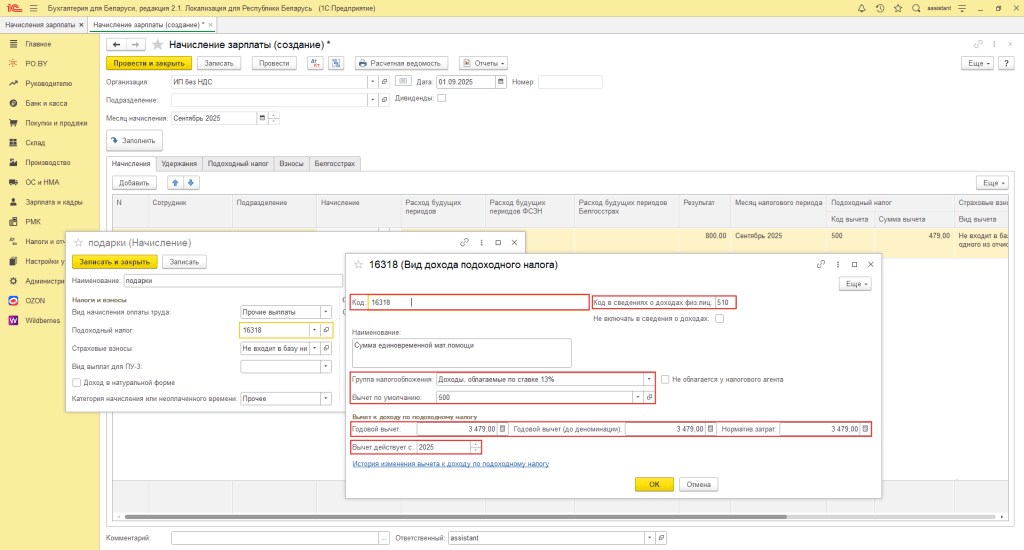1024x550 pixels.
Task: Switch to Начисления зарплаты window tab
Action: [x=40, y=25]
